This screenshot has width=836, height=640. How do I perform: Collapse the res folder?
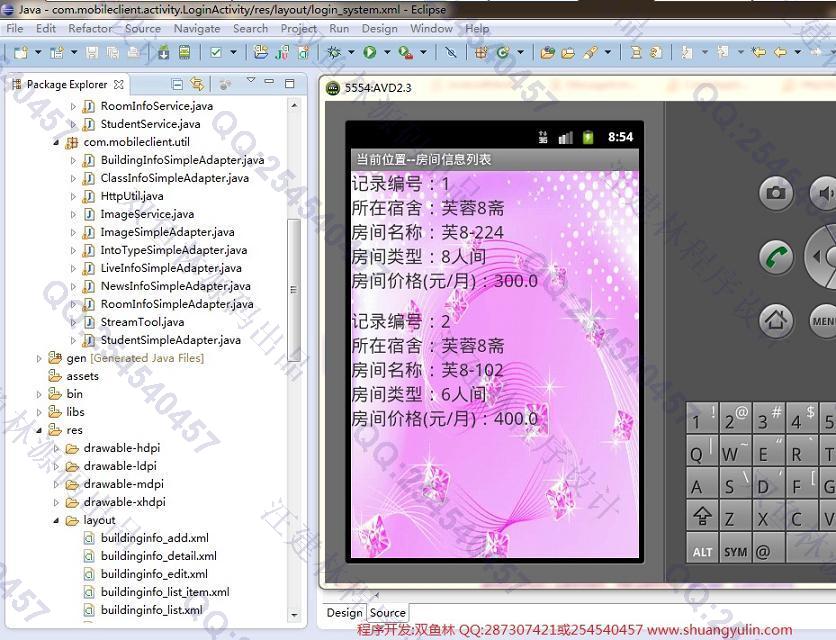(x=38, y=430)
